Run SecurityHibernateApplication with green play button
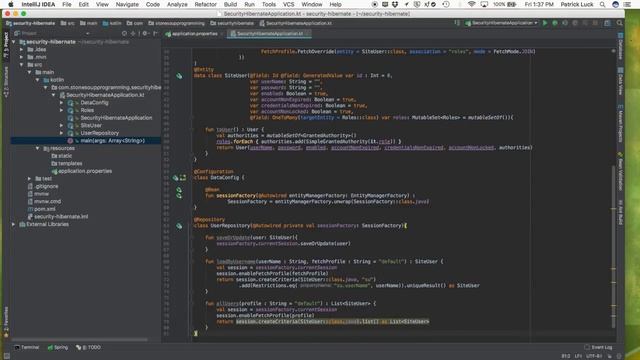640x360 pixels. point(545,23)
